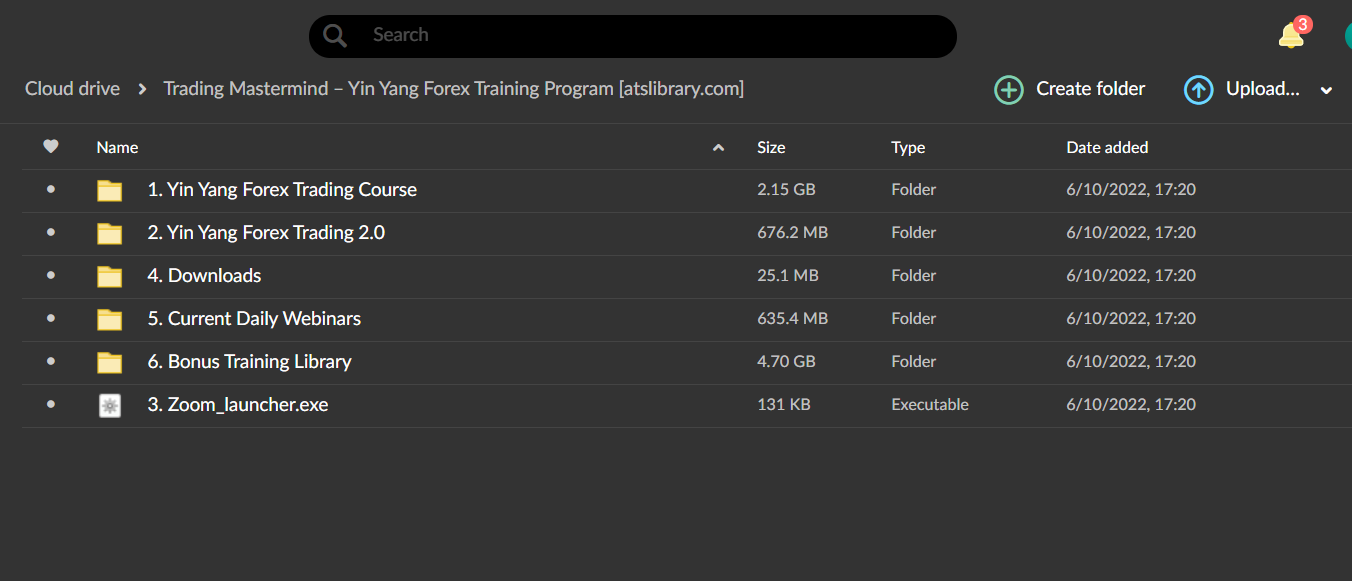Screen dimensions: 1352x581
Task: Open the '3. Zoom_launcher.exe' file link
Action: click(x=237, y=405)
